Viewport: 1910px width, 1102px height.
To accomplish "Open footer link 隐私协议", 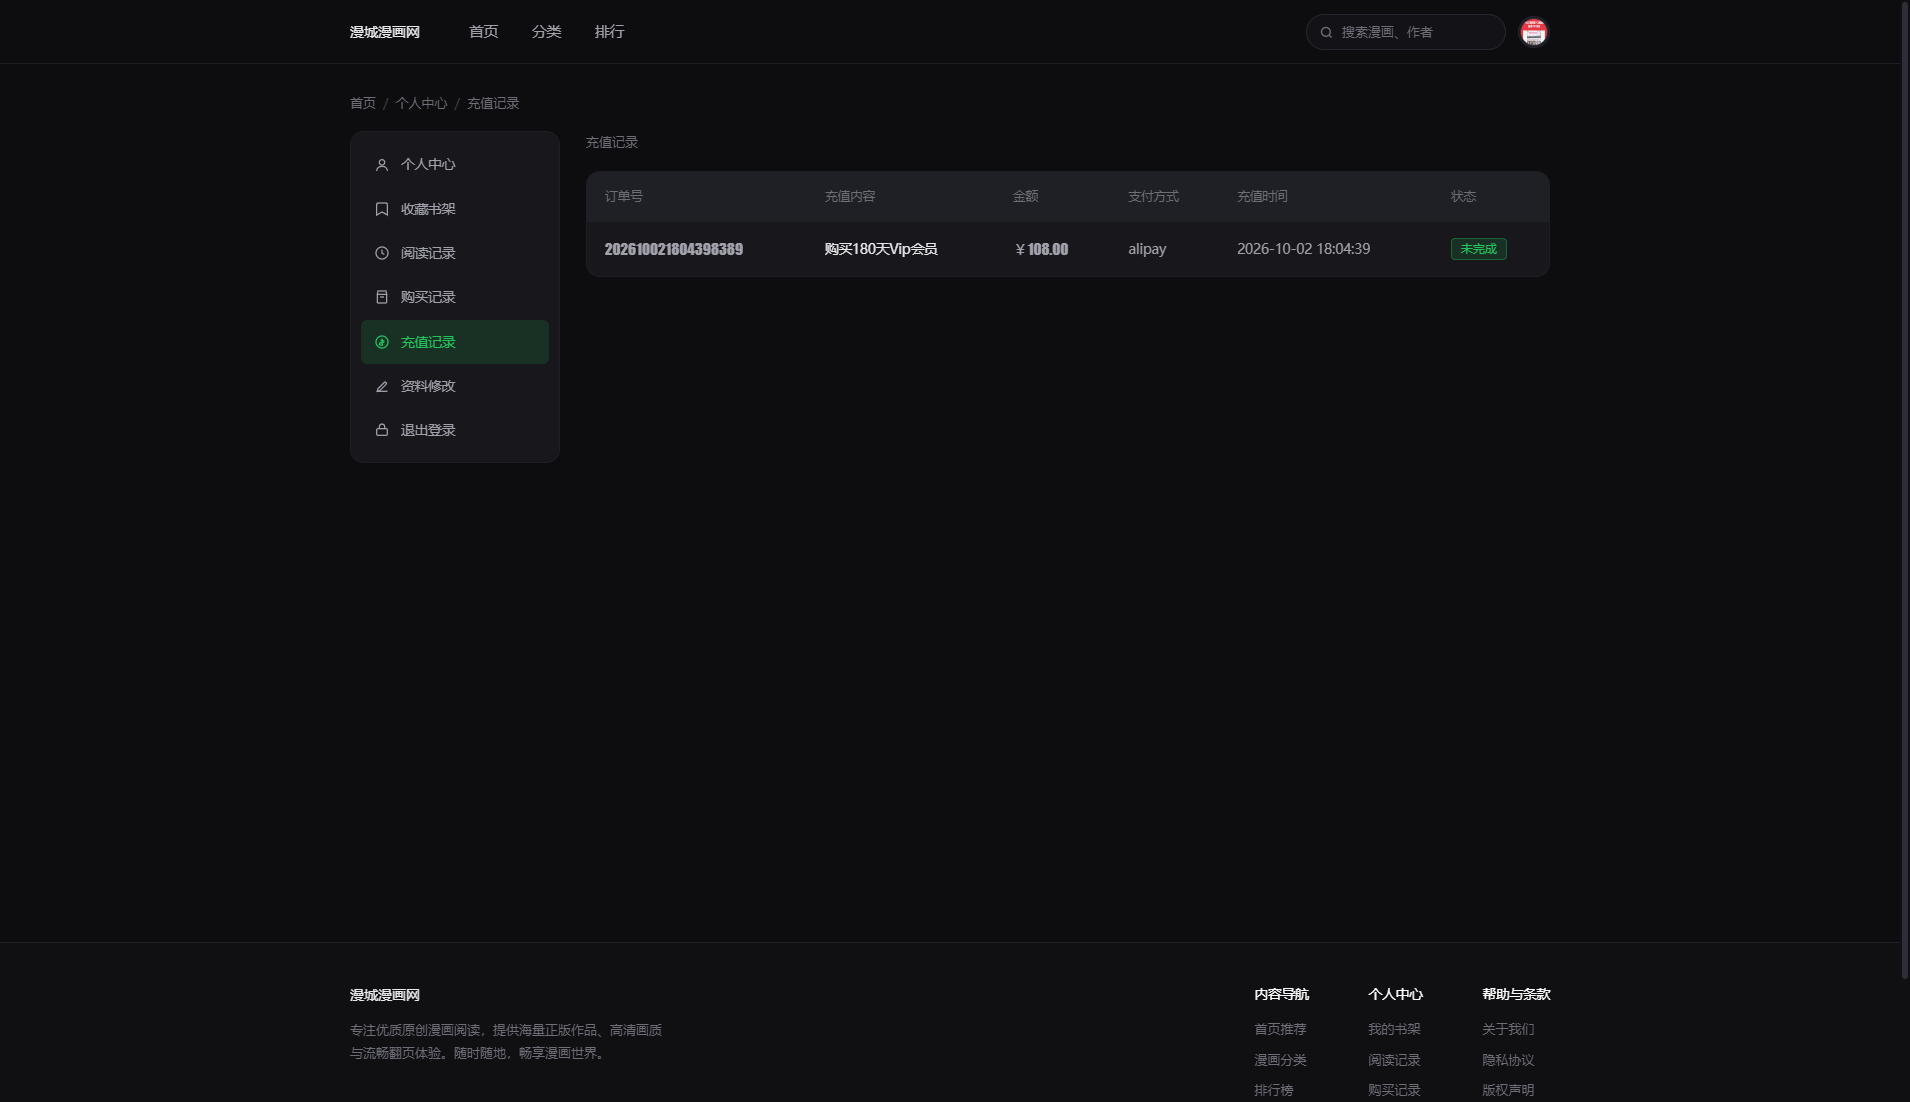I will (x=1508, y=1060).
